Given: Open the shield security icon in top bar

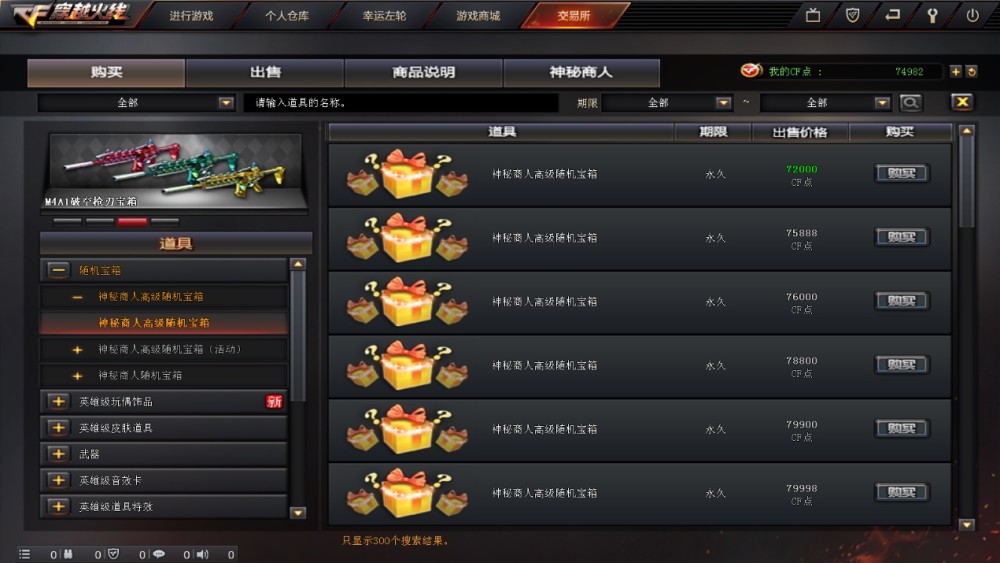Looking at the screenshot, I should point(852,15).
